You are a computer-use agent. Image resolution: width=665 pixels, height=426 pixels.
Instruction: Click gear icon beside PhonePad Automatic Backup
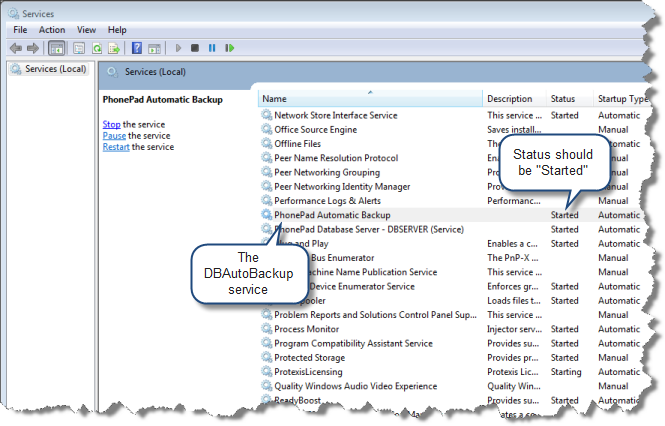tap(266, 215)
